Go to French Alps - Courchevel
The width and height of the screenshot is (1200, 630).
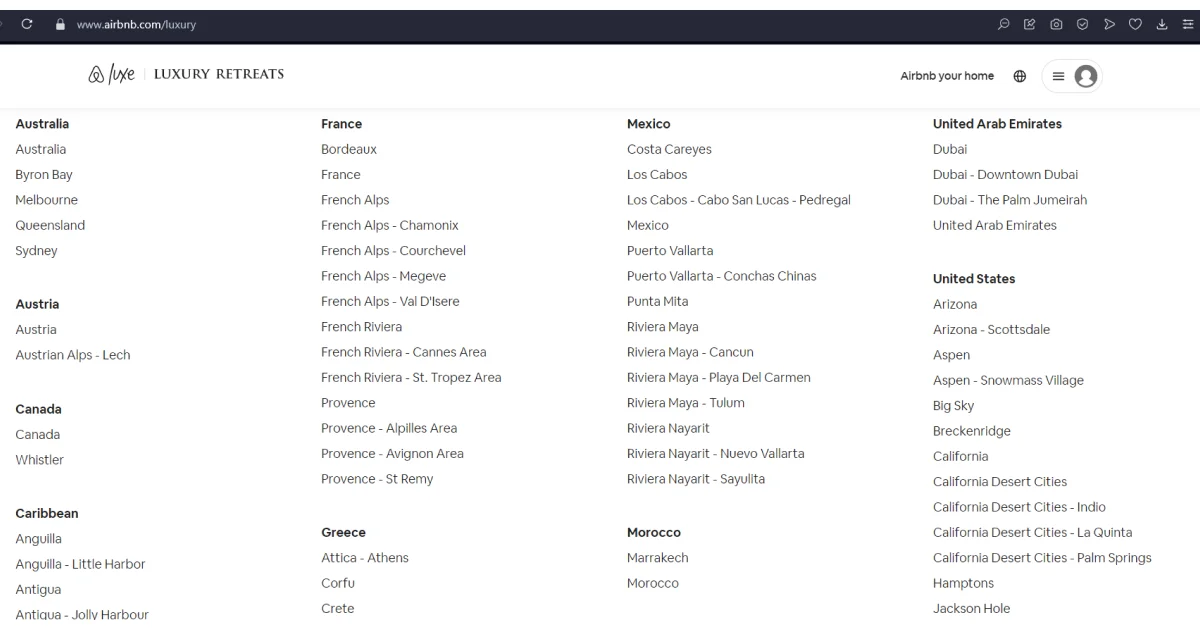click(394, 251)
